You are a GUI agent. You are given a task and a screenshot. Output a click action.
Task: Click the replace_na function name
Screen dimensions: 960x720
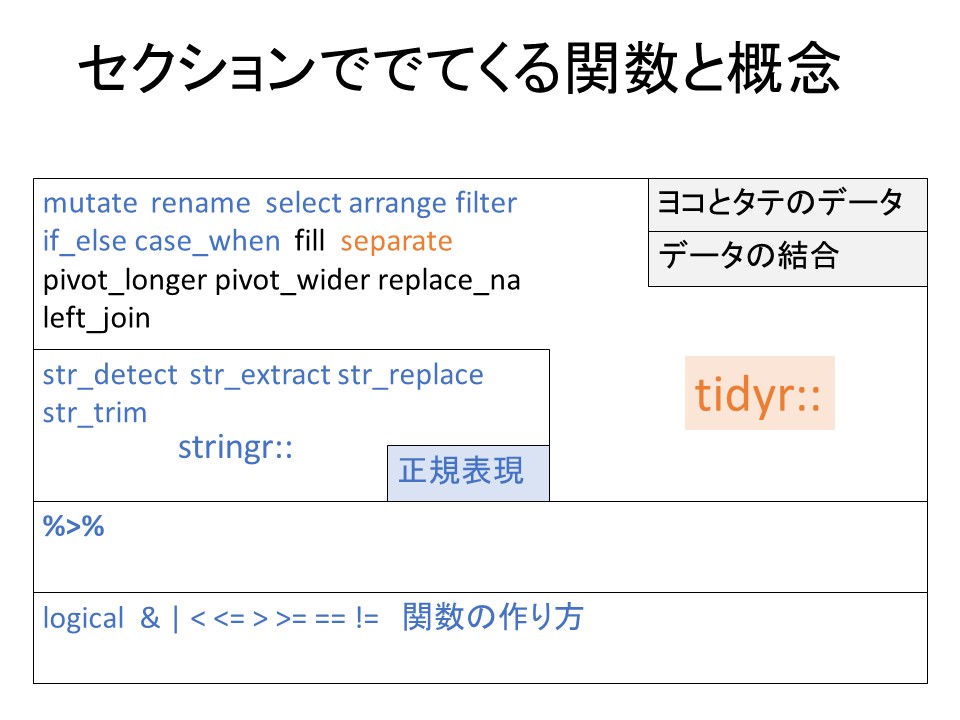(449, 281)
